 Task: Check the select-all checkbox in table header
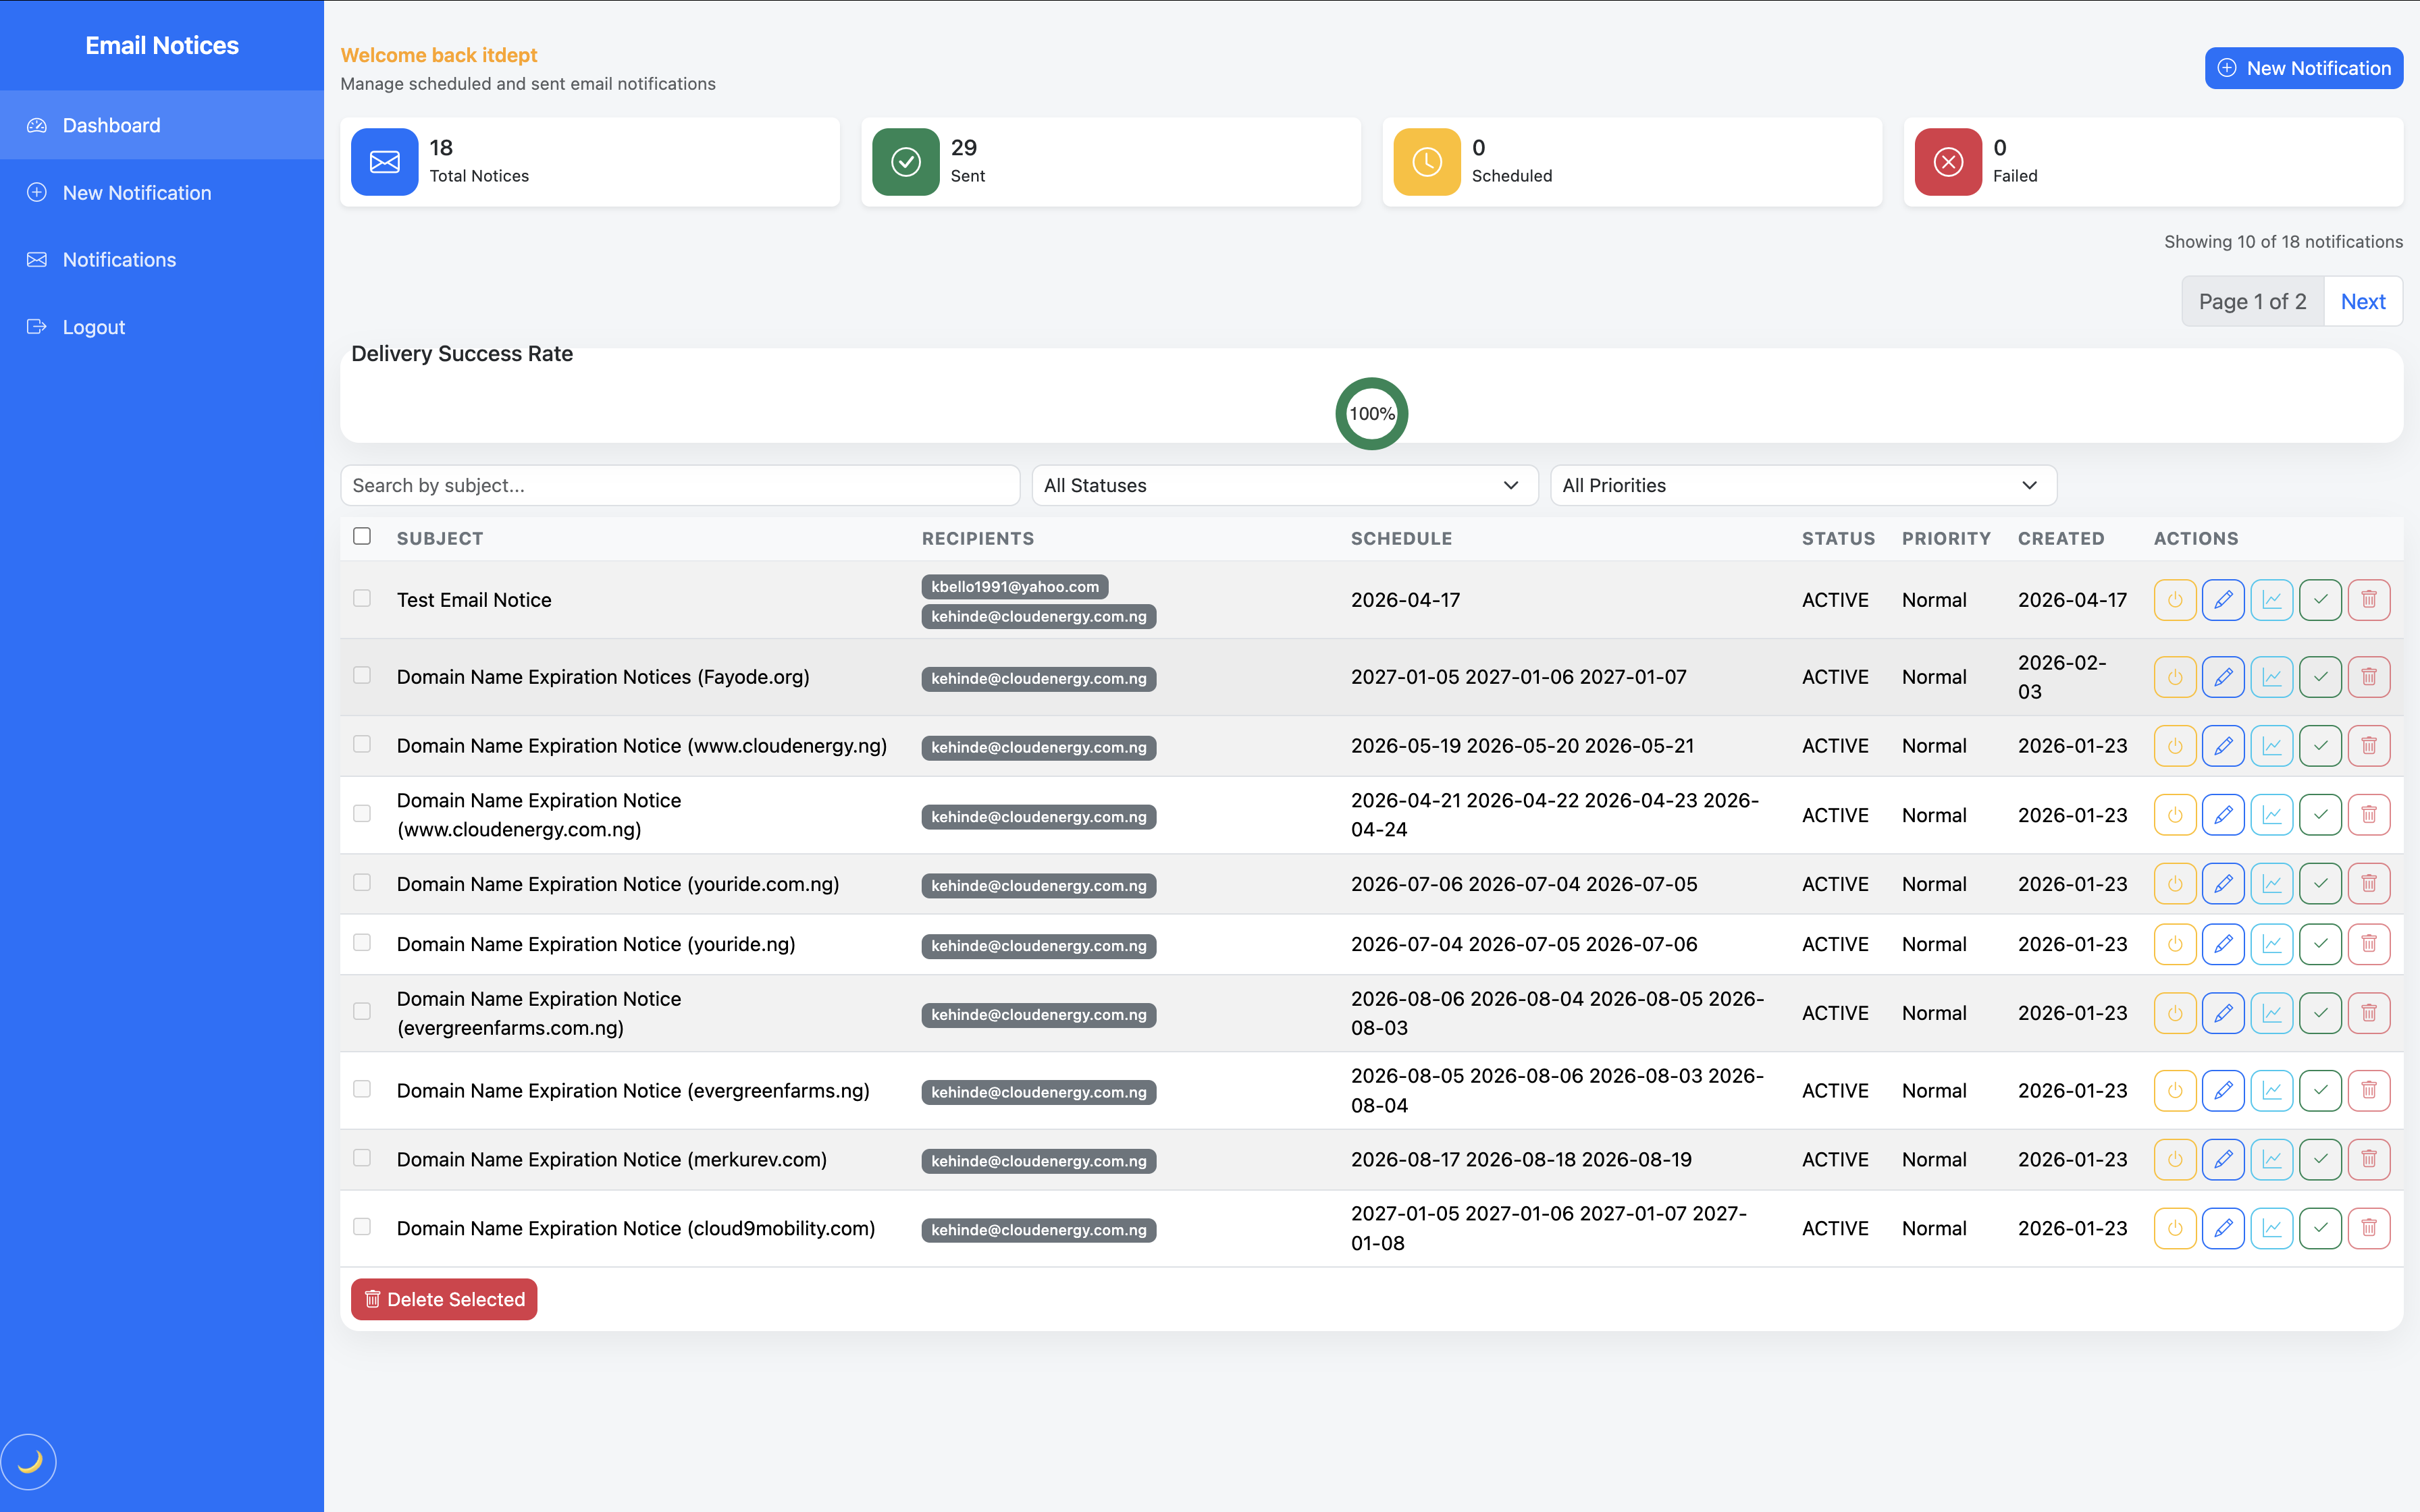click(x=362, y=537)
